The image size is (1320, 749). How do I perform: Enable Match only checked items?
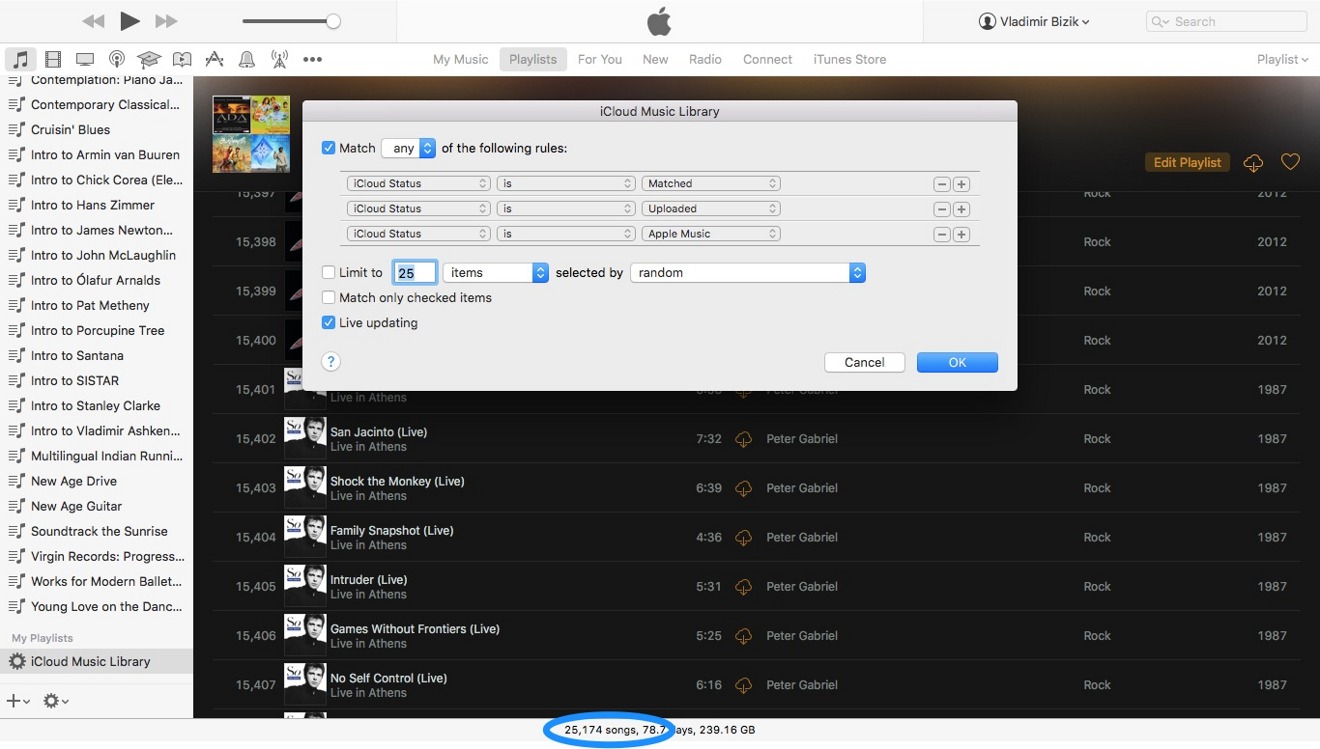tap(329, 298)
